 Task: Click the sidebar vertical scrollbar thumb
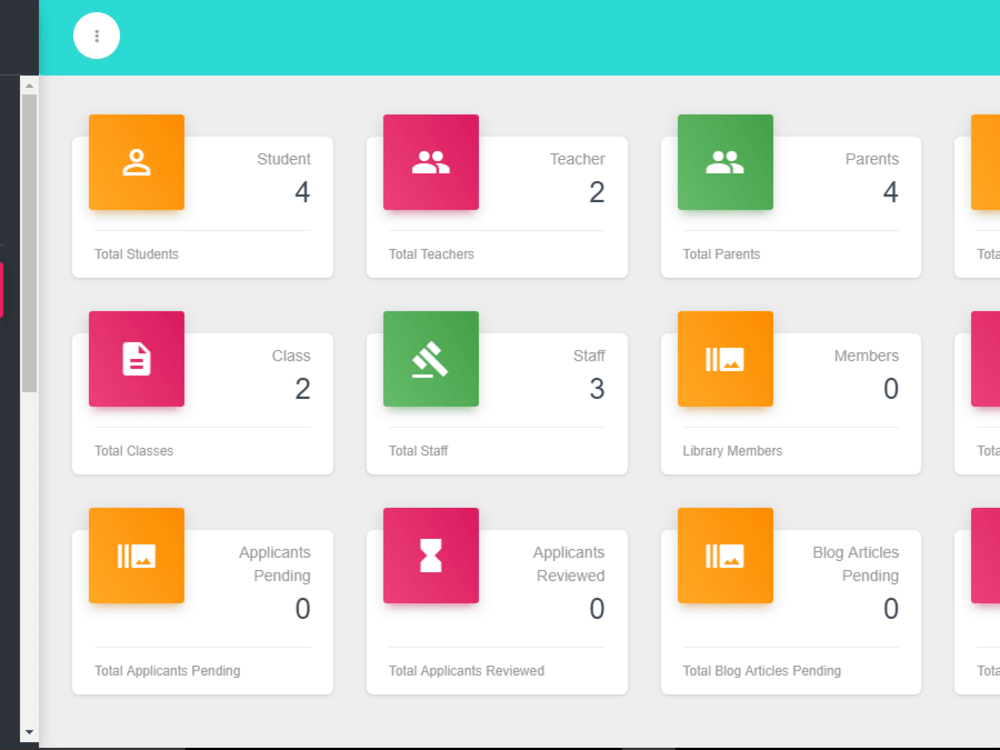click(x=29, y=243)
